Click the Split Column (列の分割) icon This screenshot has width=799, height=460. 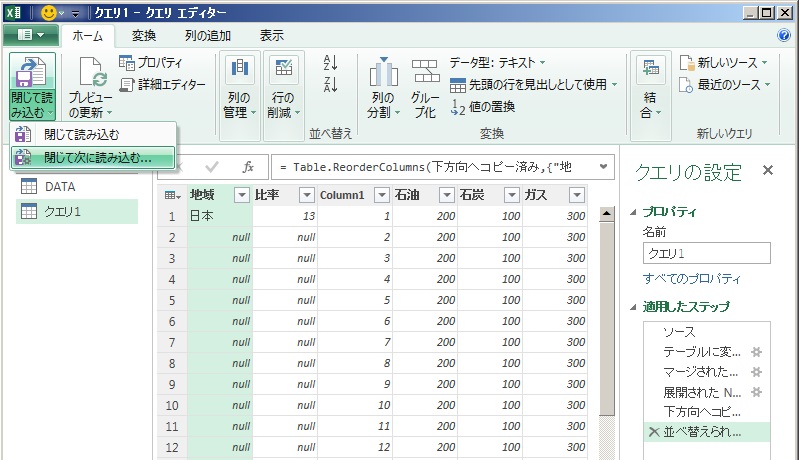click(383, 72)
